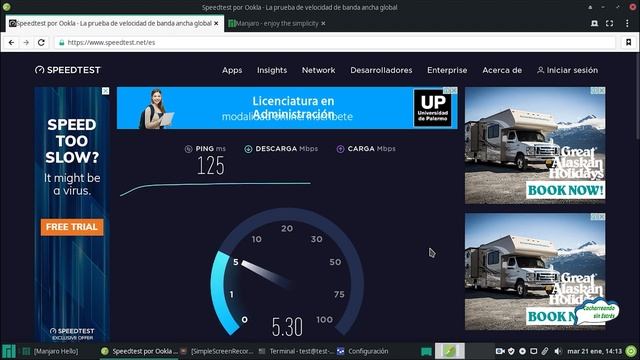
Task: Click the incognito/private window icon
Action: pyautogui.click(x=595, y=24)
